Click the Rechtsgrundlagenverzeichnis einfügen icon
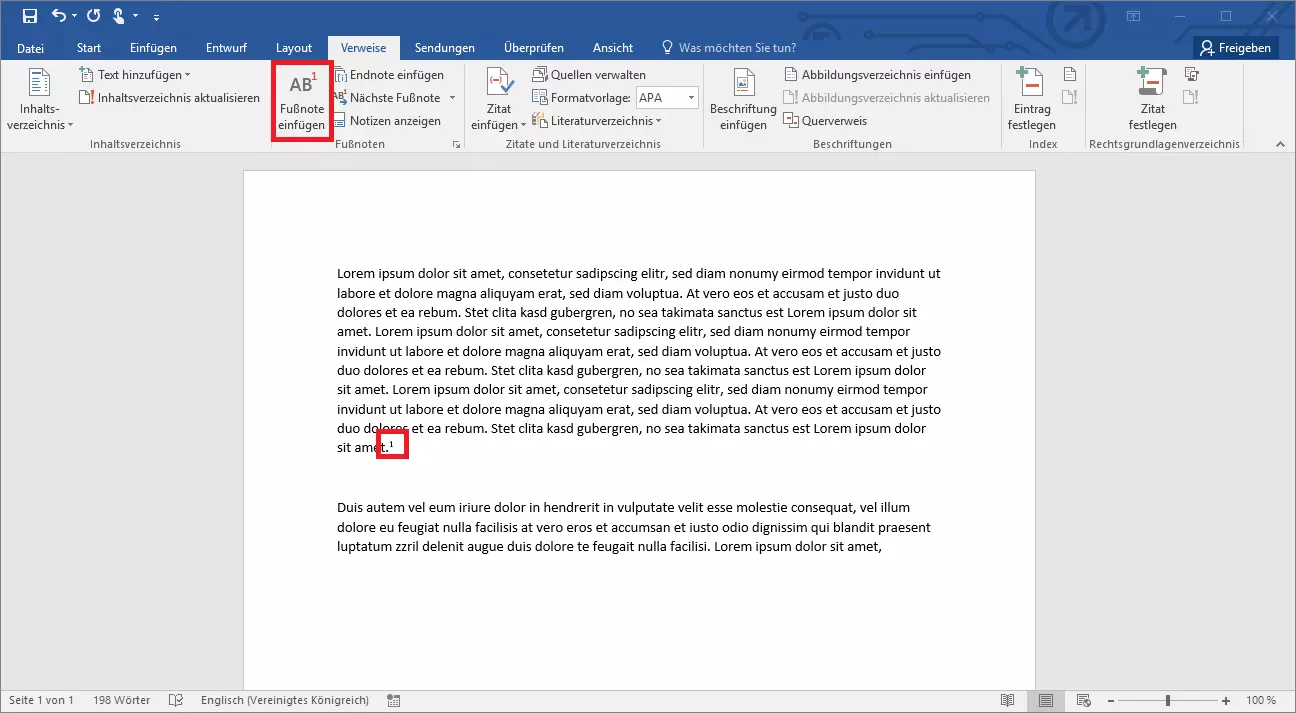This screenshot has height=713, width=1296. click(x=1191, y=75)
